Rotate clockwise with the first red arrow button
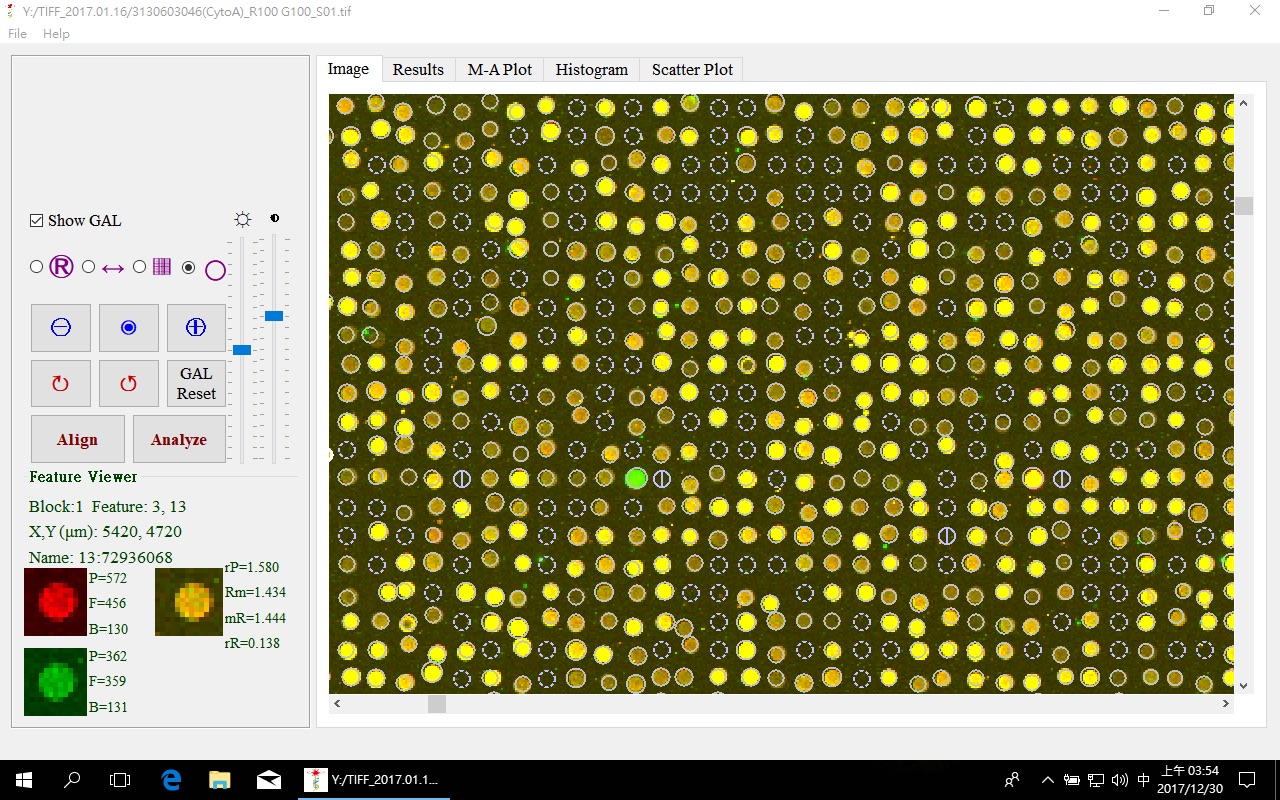Screen dimensions: 1280x800 click(61, 383)
